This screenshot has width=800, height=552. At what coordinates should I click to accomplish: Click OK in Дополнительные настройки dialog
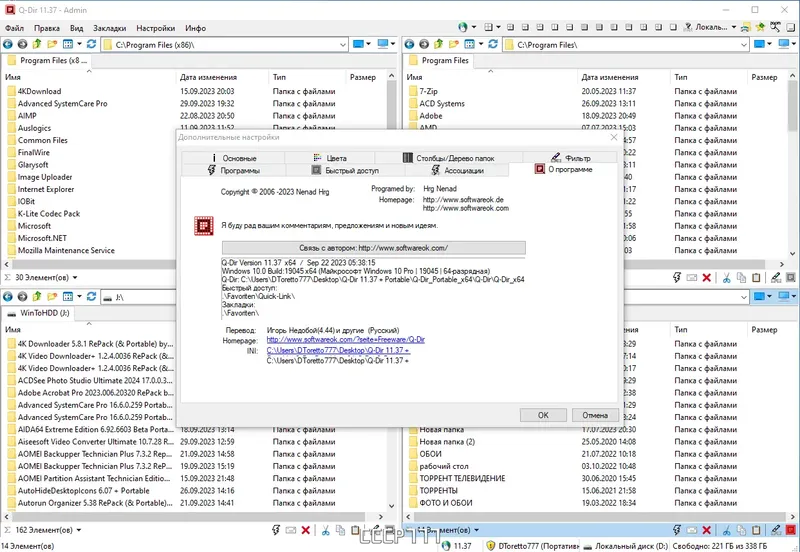pos(543,415)
